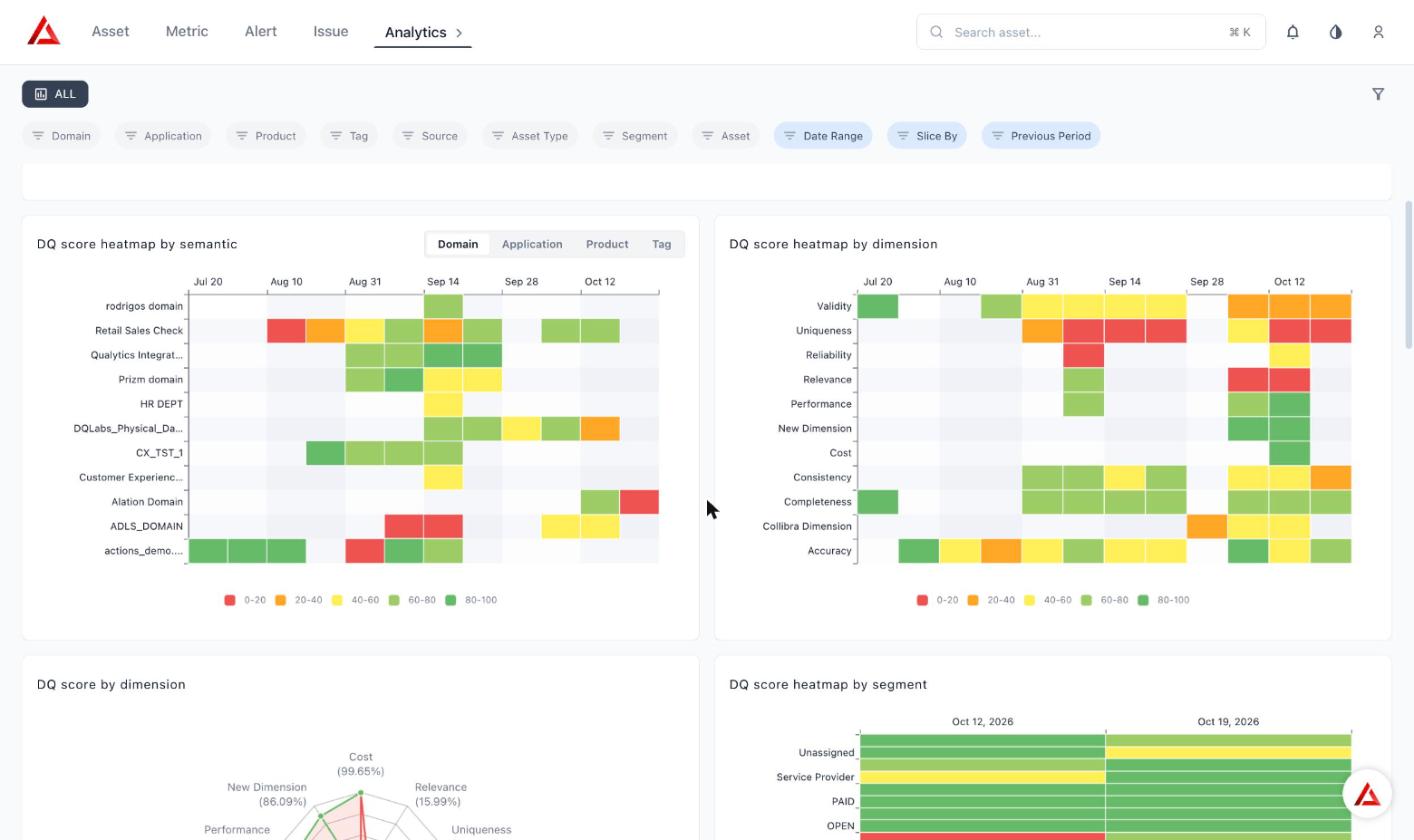Go to the Alert menu

[x=260, y=31]
